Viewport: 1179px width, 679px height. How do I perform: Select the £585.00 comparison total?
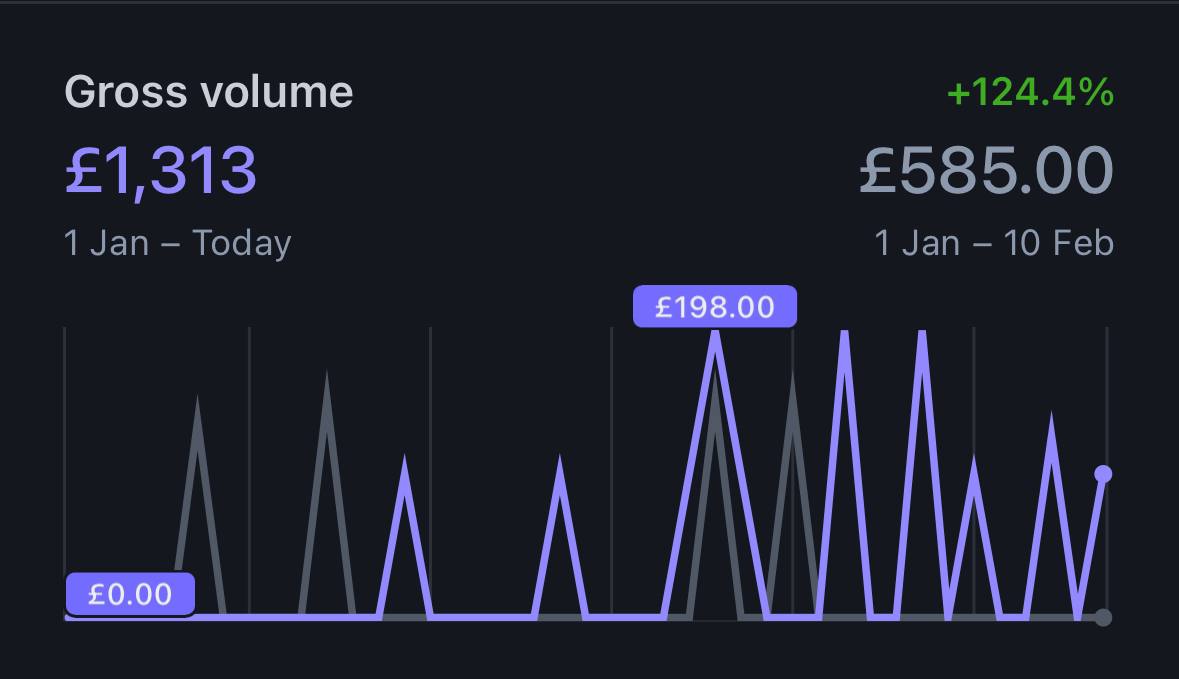(987, 171)
